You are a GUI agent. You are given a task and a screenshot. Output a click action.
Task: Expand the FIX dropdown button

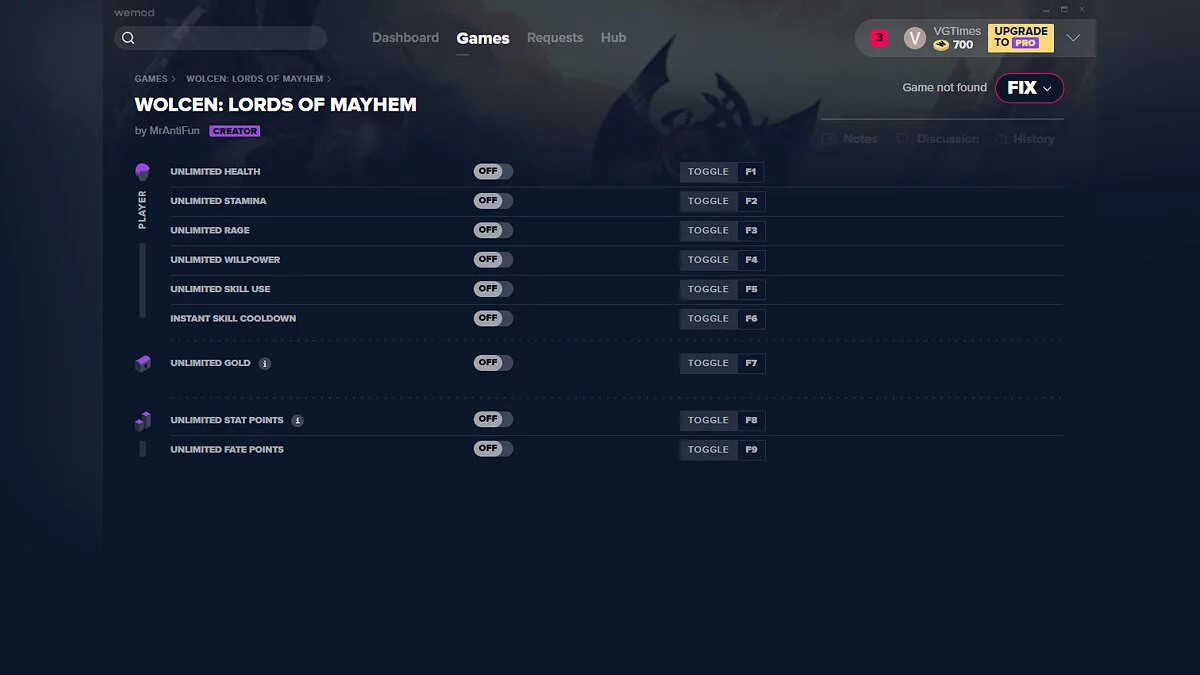[1029, 88]
